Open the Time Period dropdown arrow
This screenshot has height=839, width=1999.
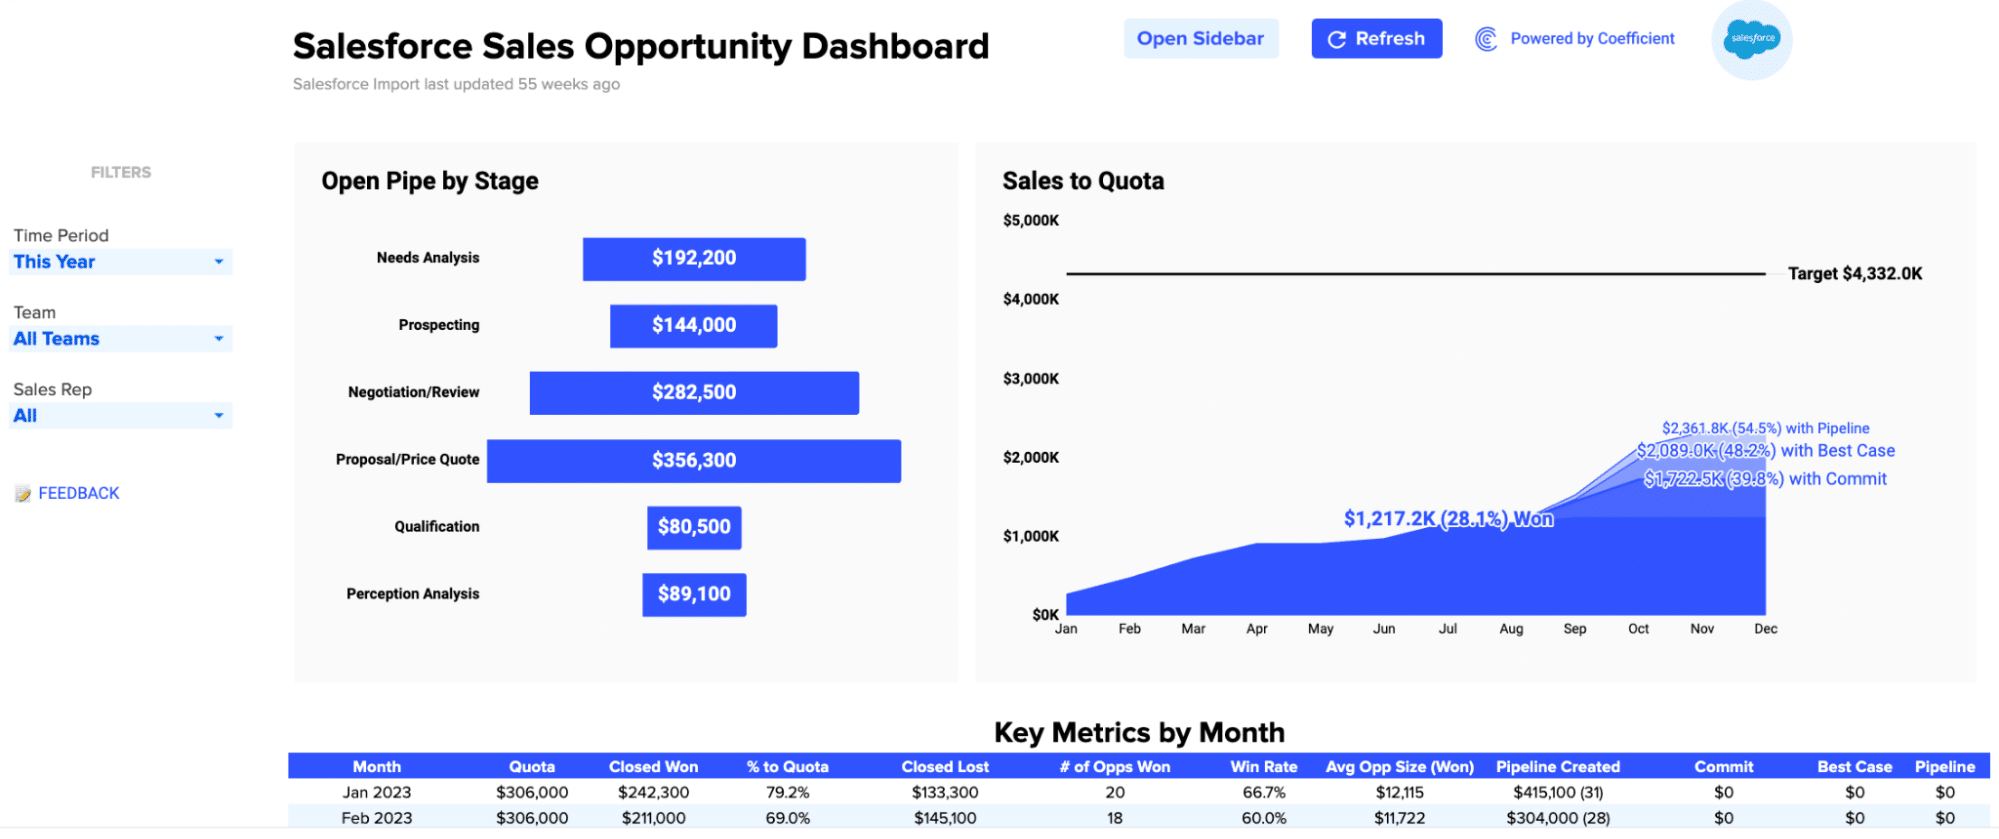tap(219, 262)
